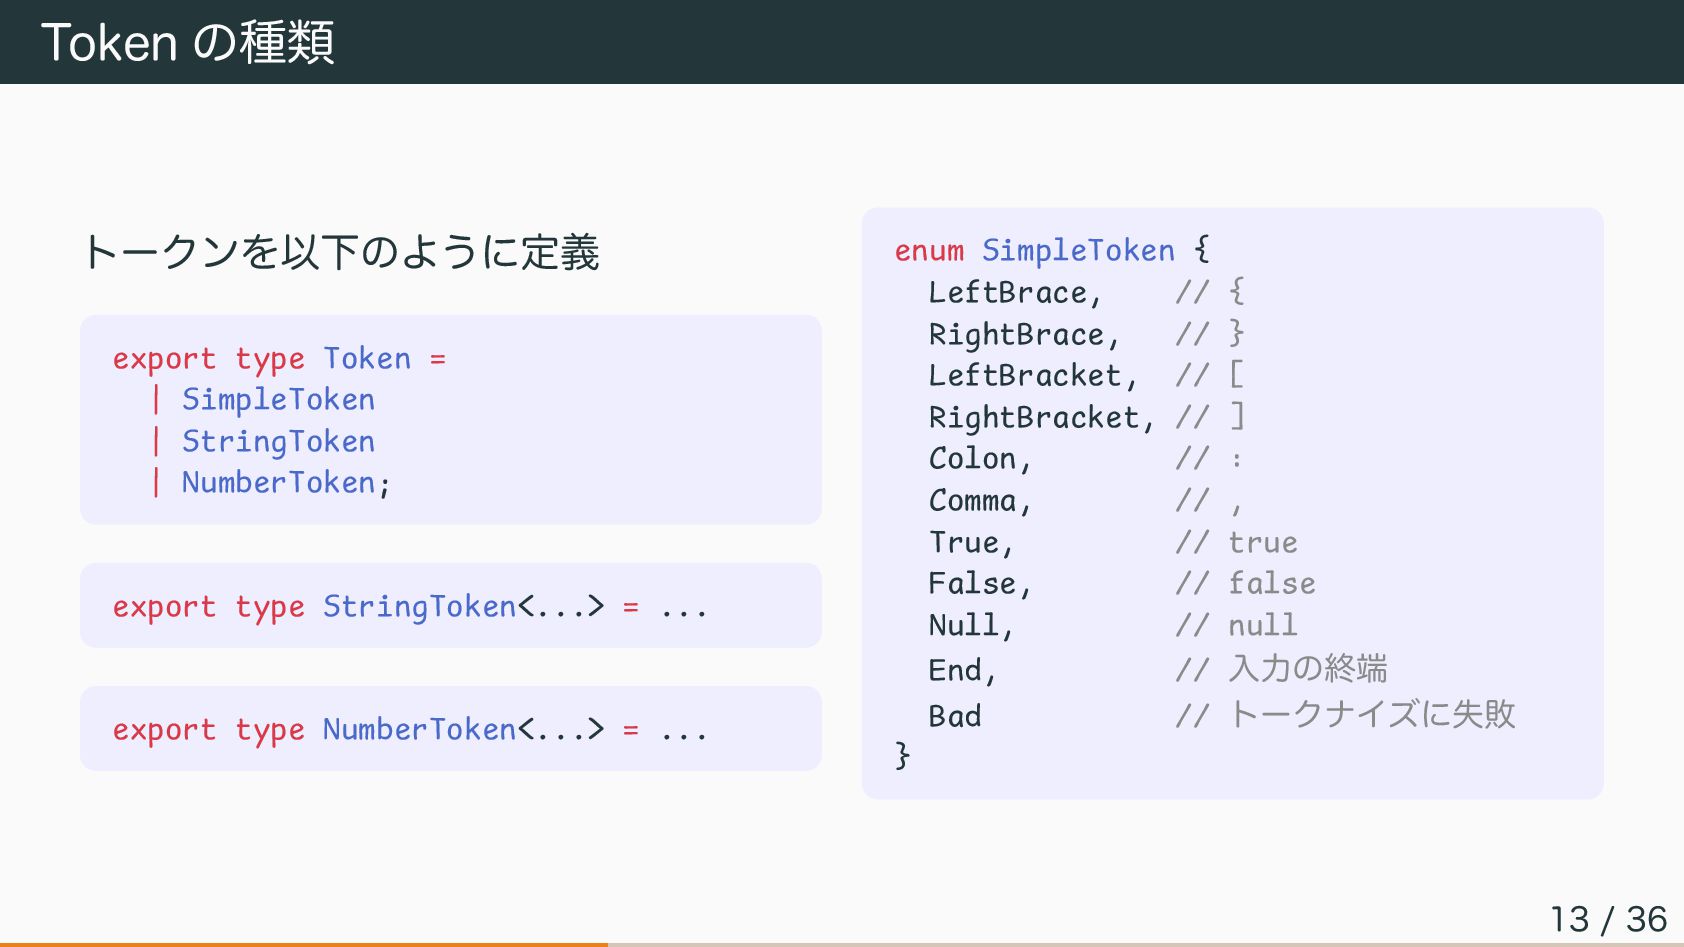Click the Colon enum member
The image size is (1684, 947).
pos(972,459)
